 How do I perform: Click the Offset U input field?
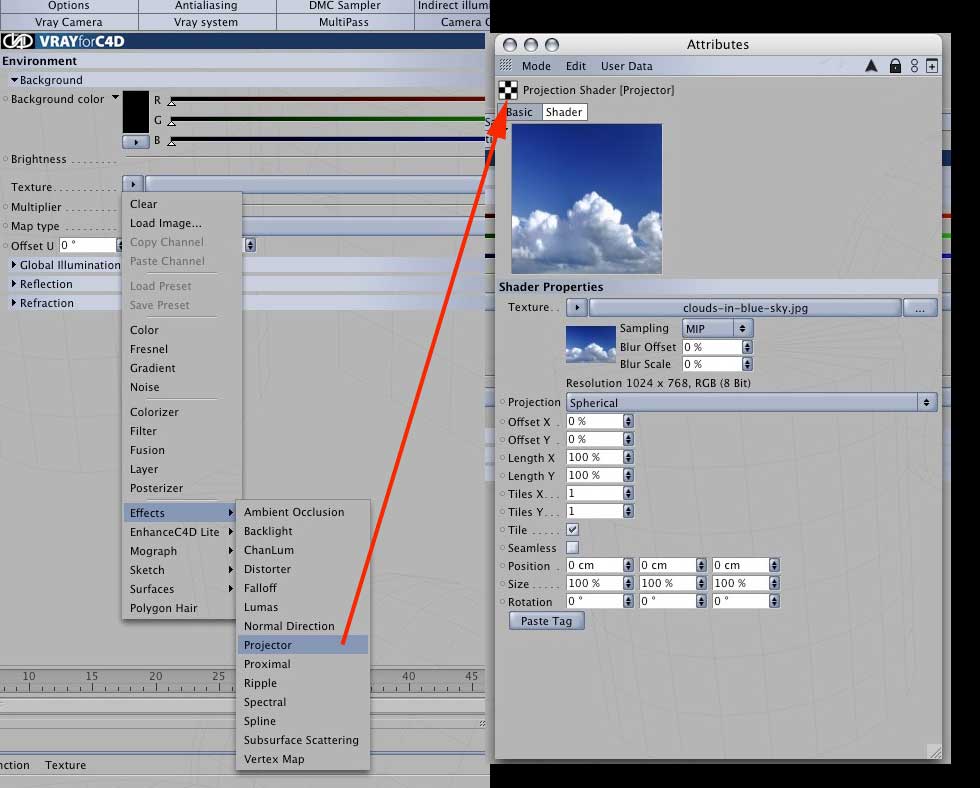click(87, 245)
